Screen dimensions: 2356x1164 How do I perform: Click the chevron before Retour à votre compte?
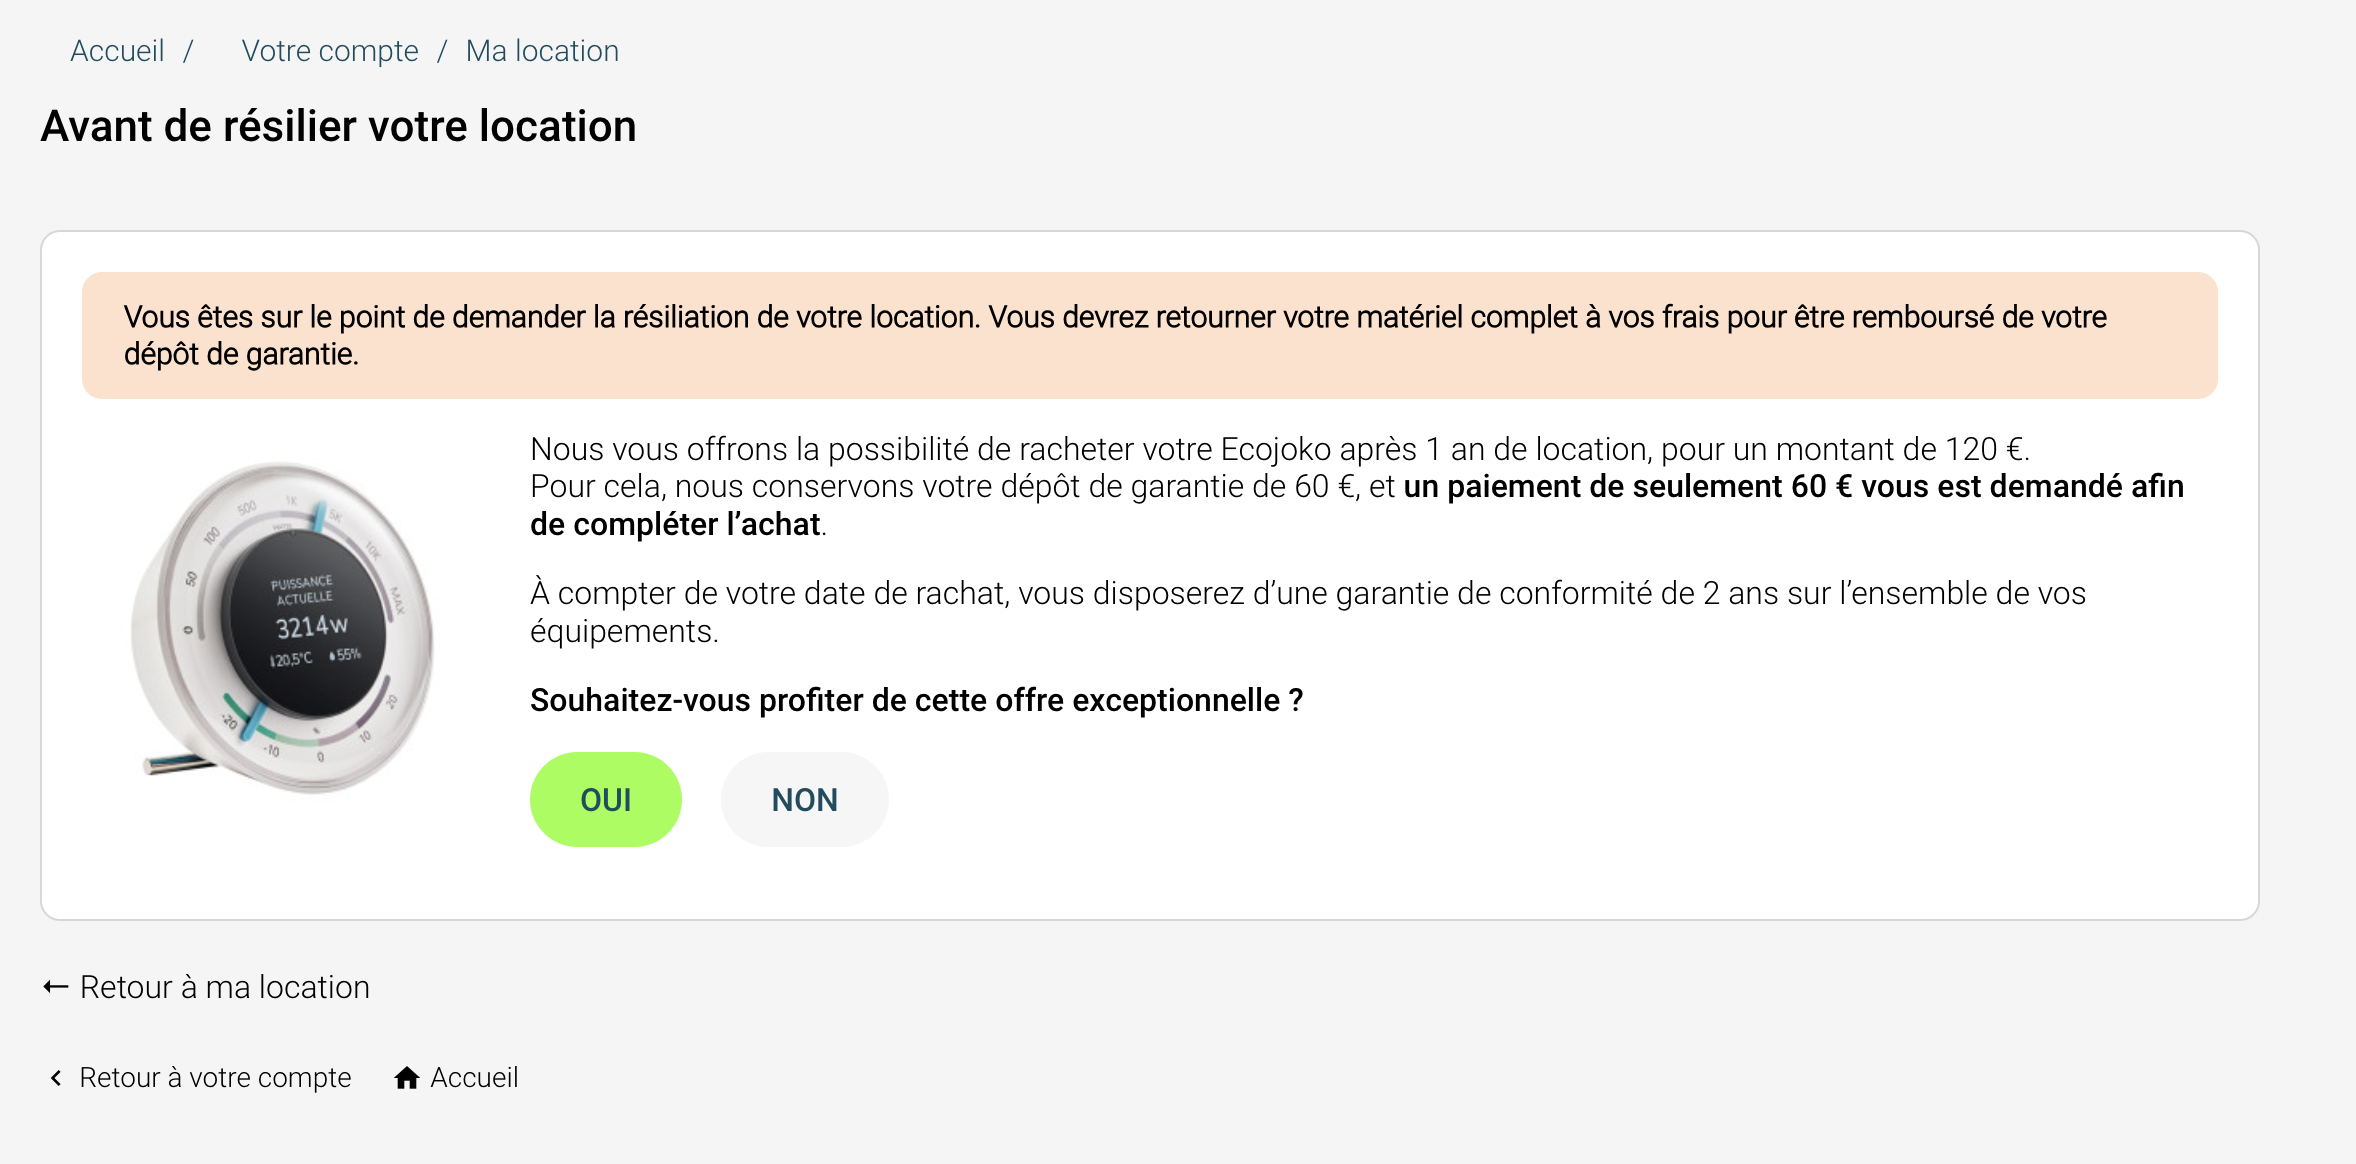(x=56, y=1078)
